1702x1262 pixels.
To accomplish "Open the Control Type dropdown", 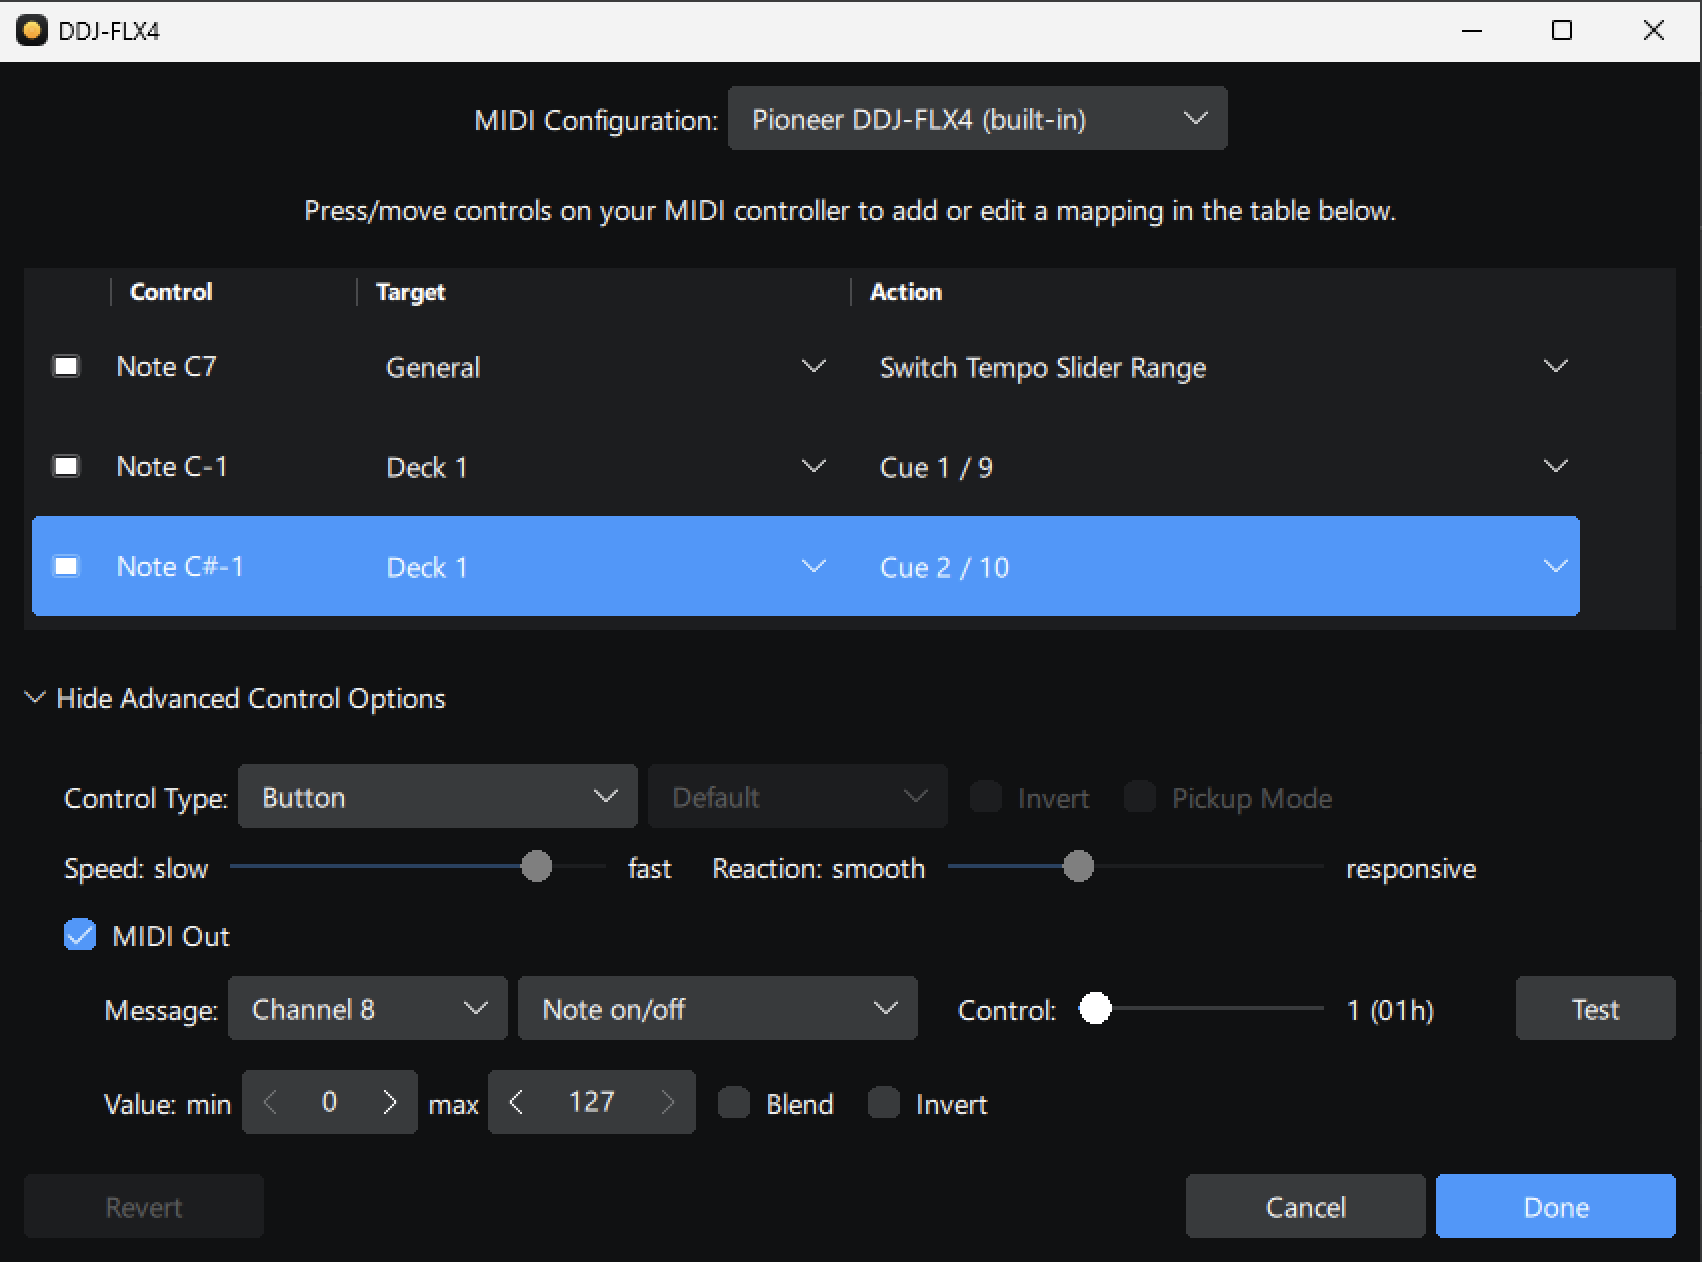I will pyautogui.click(x=437, y=797).
